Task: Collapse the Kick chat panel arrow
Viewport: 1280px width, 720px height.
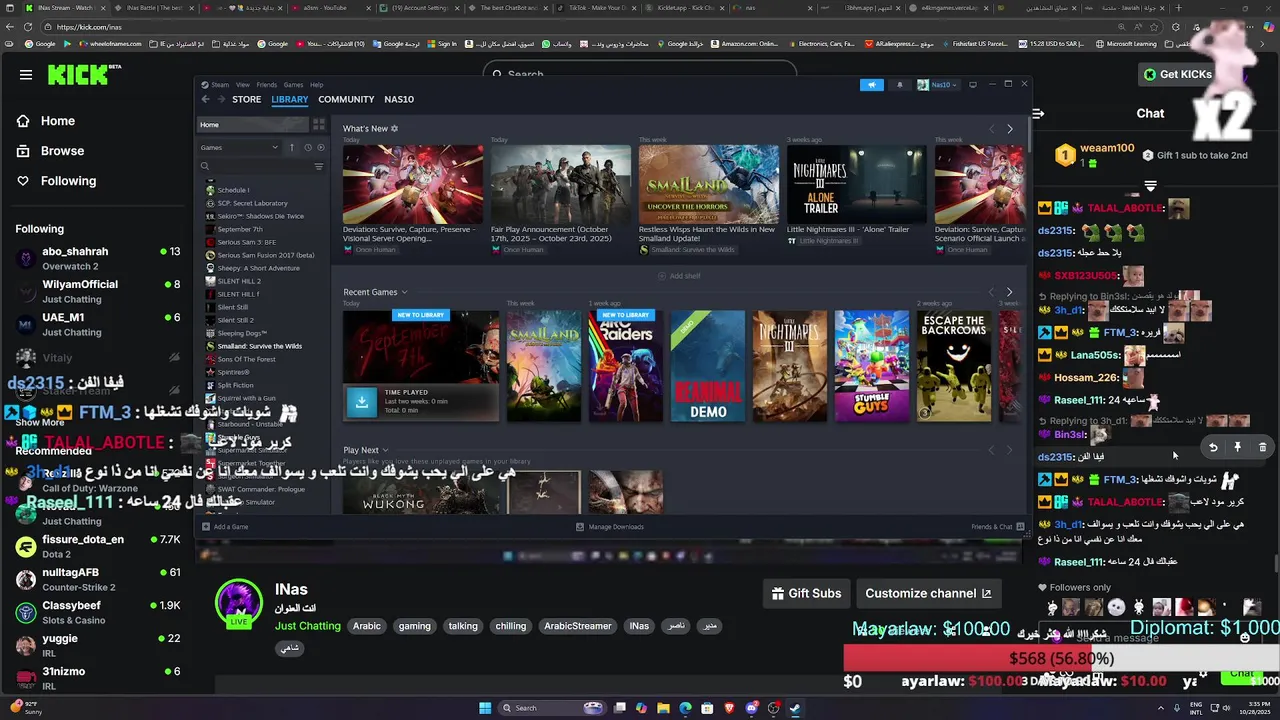Action: click(1038, 113)
